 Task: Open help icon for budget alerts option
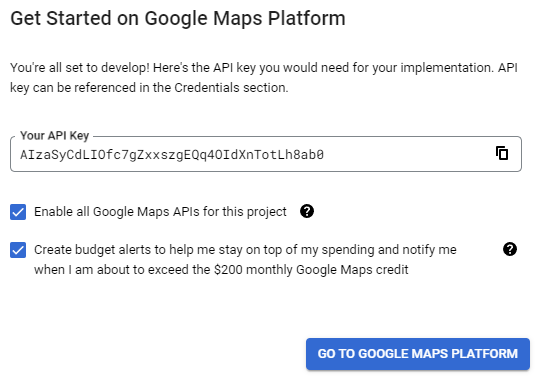(510, 249)
